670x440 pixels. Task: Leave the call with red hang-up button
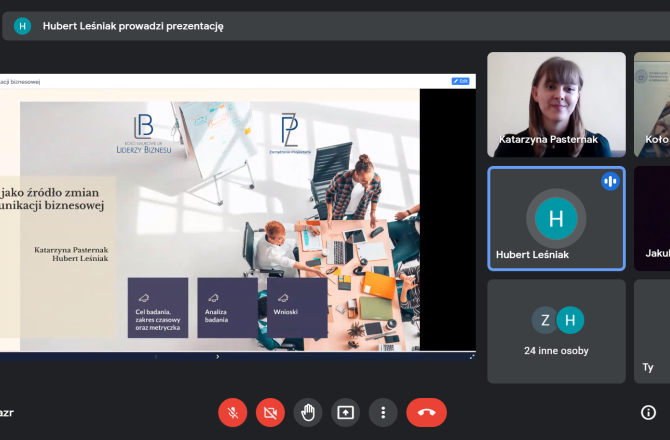click(426, 412)
